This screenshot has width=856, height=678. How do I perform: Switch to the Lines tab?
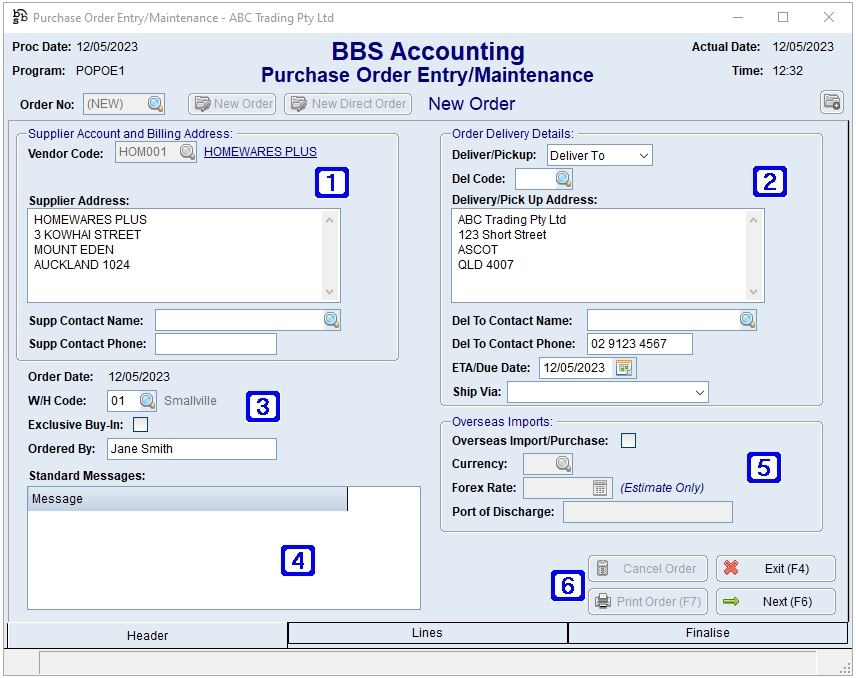tap(428, 633)
